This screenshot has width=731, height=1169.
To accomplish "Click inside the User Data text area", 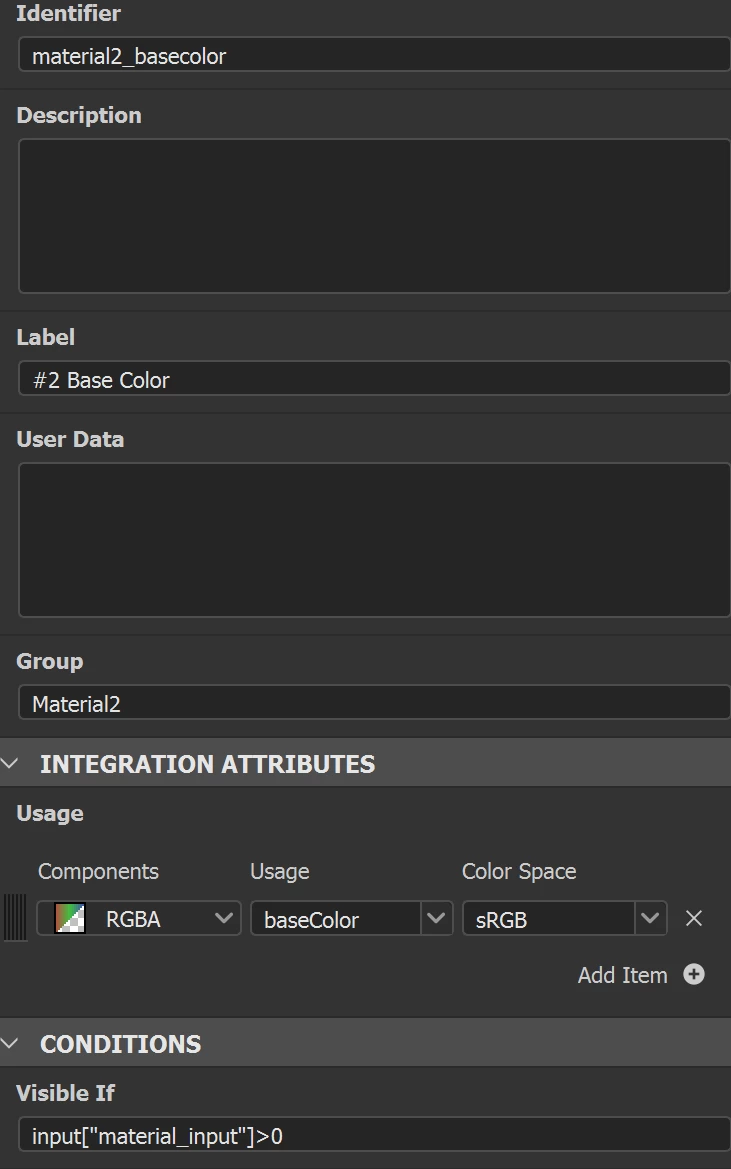I will pyautogui.click(x=374, y=539).
